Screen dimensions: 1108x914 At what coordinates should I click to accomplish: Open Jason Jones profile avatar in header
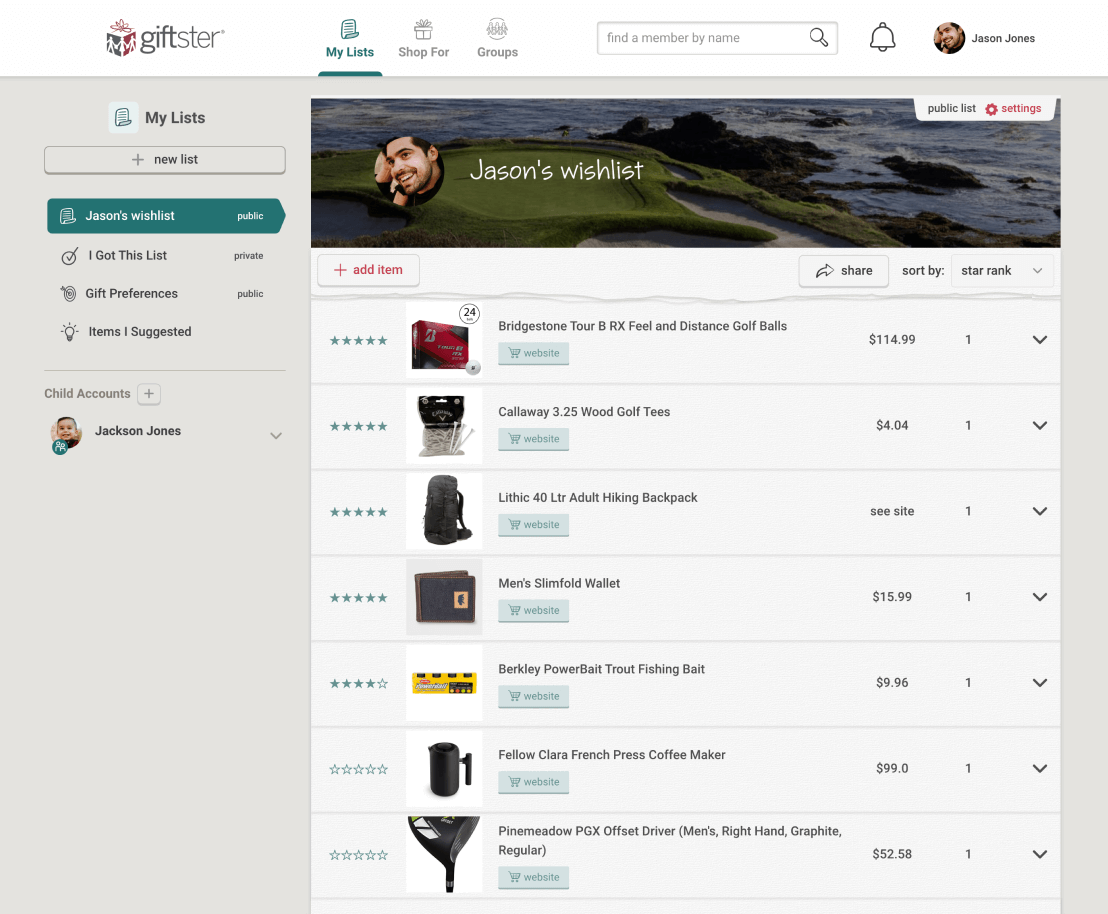click(949, 38)
